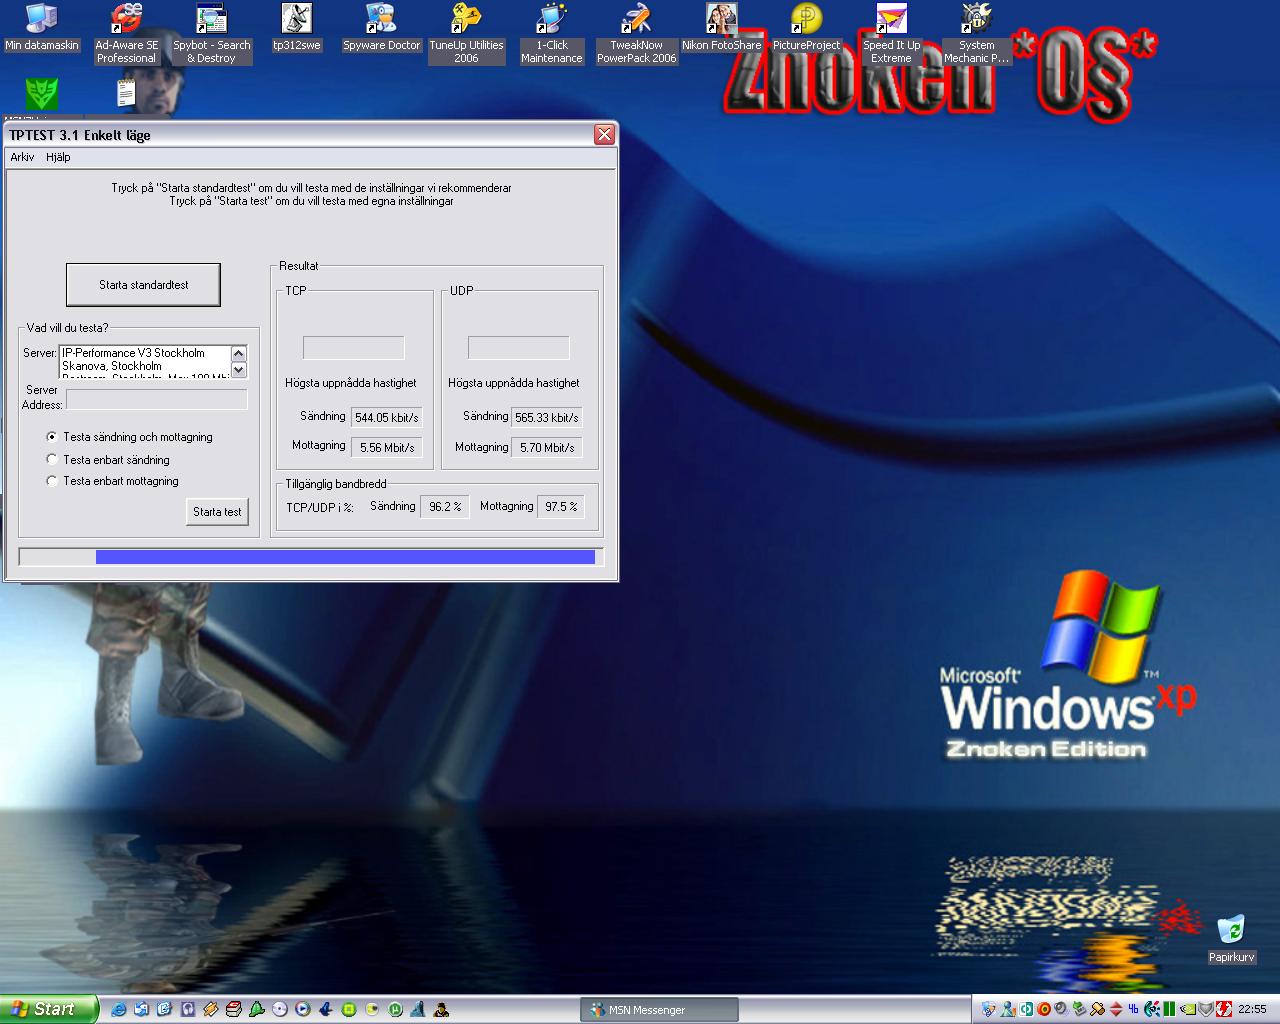Click the hammer icon in the system tray
This screenshot has height=1024, width=1280.
(x=1097, y=1009)
